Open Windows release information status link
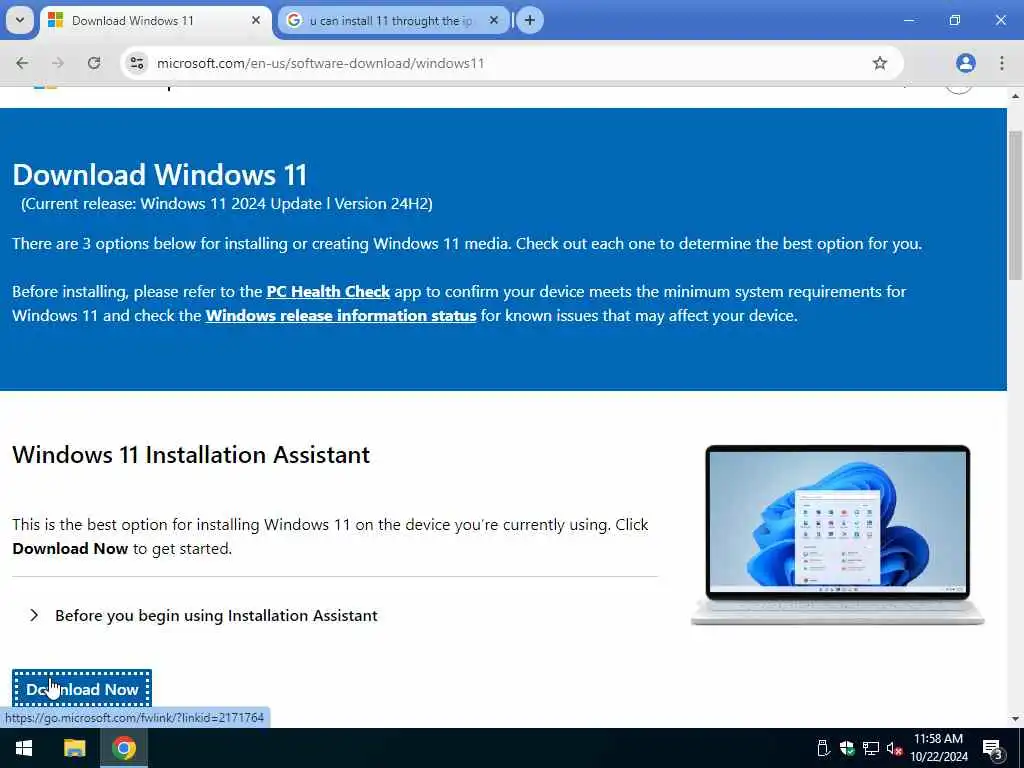 [x=341, y=316]
